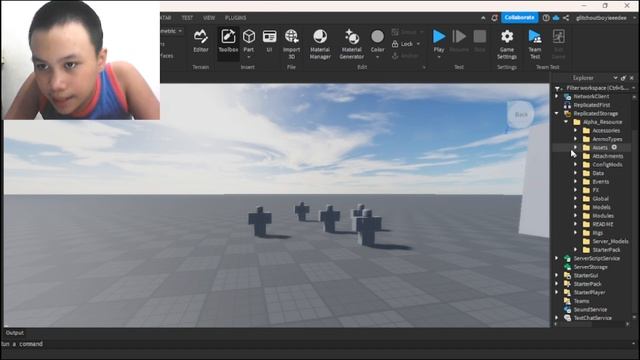Select ReplicatedFirst in Explorer
640x360 pixels.
(x=592, y=105)
